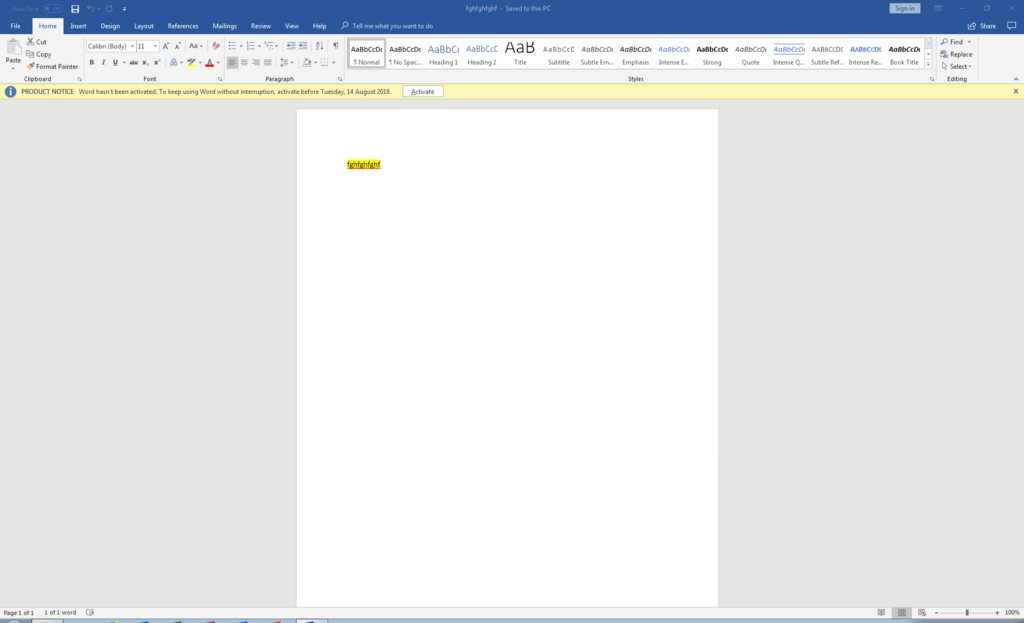Open the Comments icon beside Share

coord(1011,26)
